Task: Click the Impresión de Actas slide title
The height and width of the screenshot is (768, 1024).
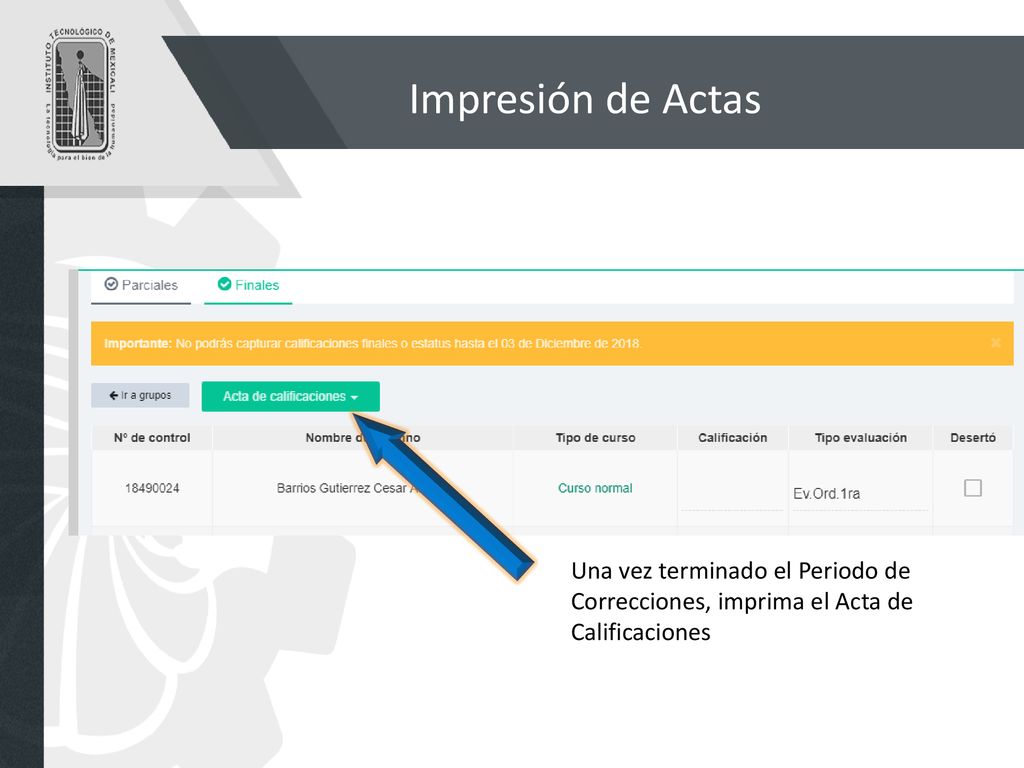Action: [x=585, y=99]
